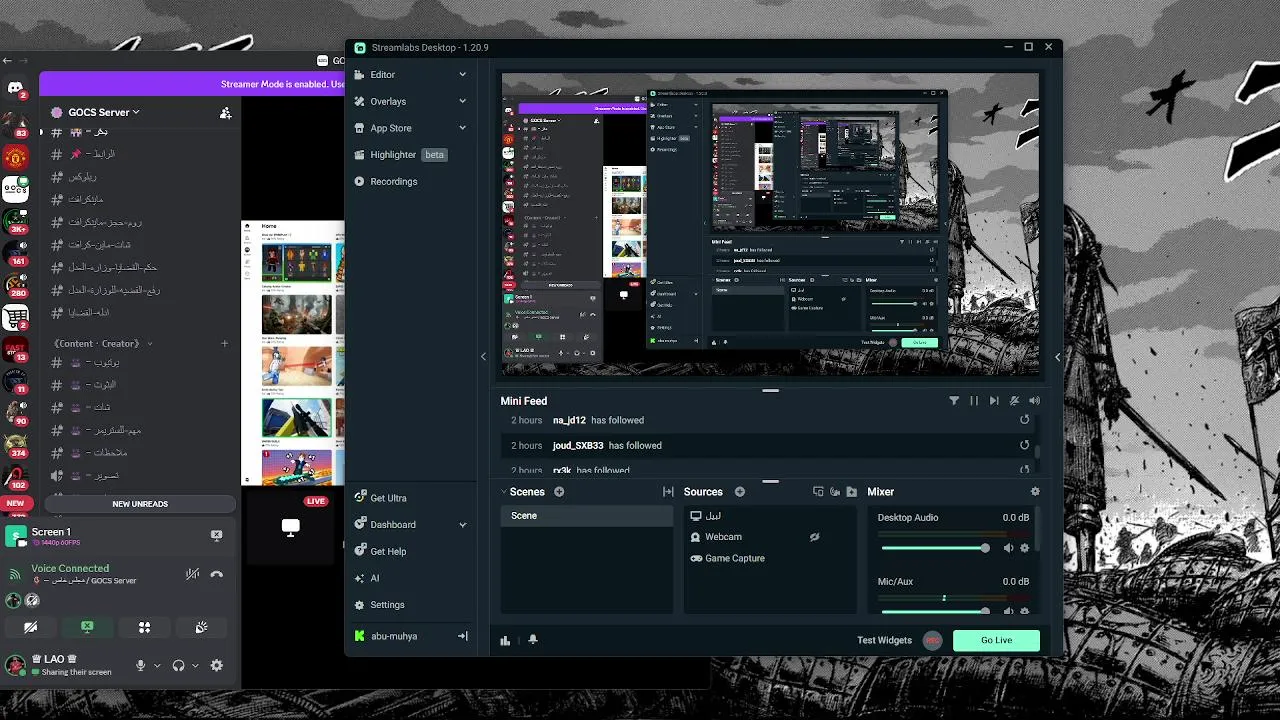Open Manchester United server icon in Discord
The image size is (1280, 720).
tap(15, 157)
